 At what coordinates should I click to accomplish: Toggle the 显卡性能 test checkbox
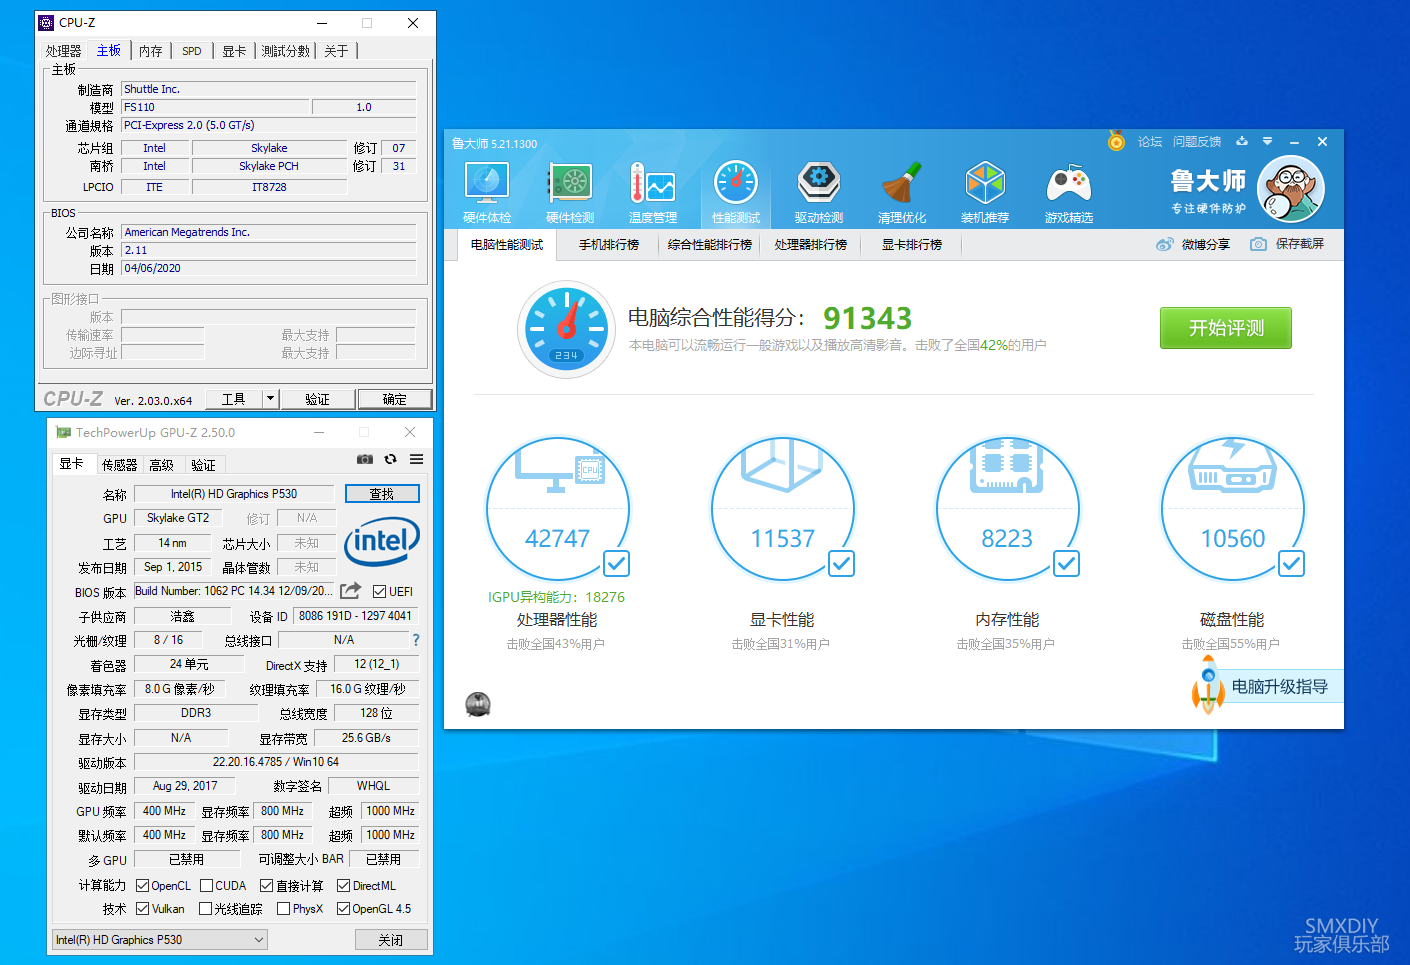point(842,564)
